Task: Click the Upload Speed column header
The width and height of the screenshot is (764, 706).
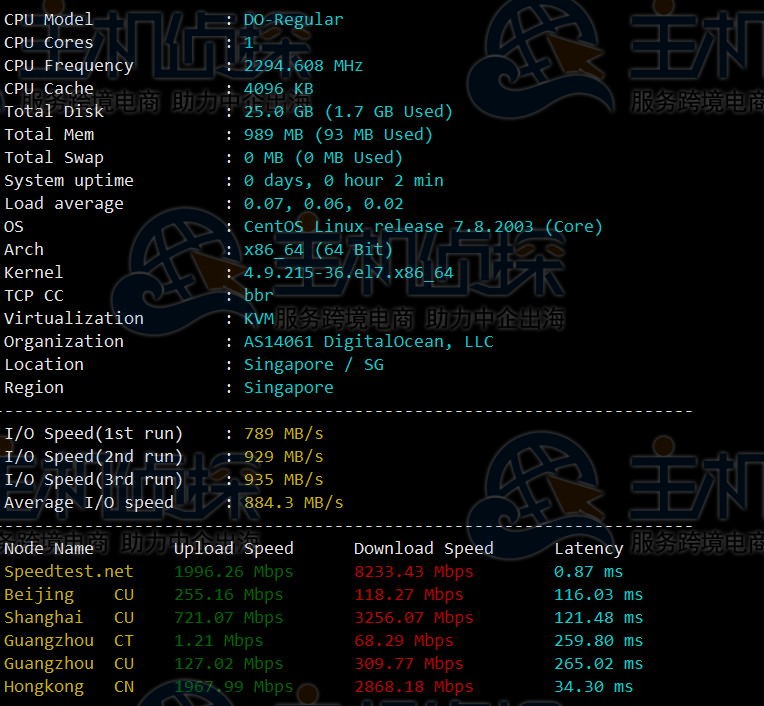Action: [x=234, y=549]
